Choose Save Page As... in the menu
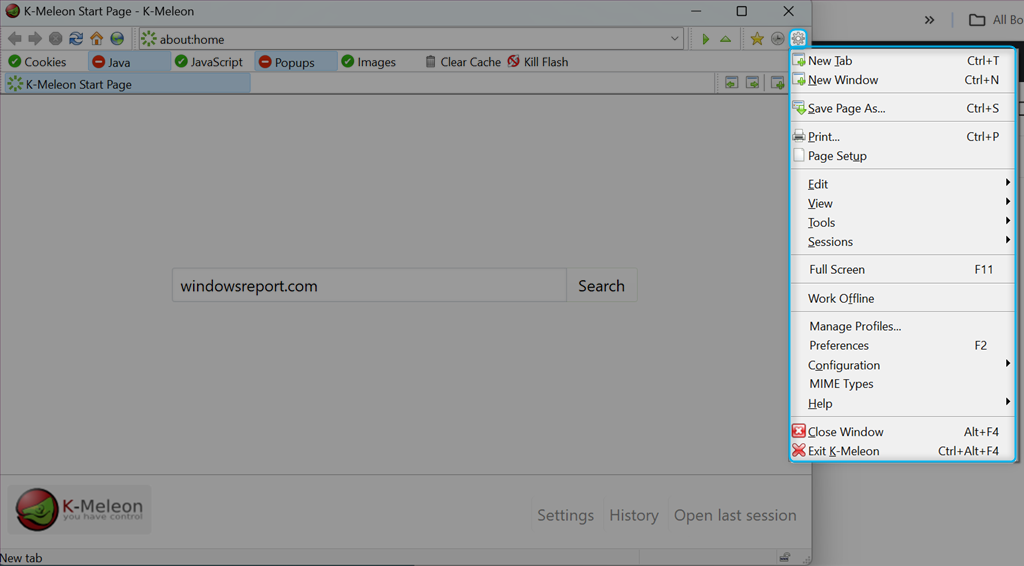 (902, 108)
